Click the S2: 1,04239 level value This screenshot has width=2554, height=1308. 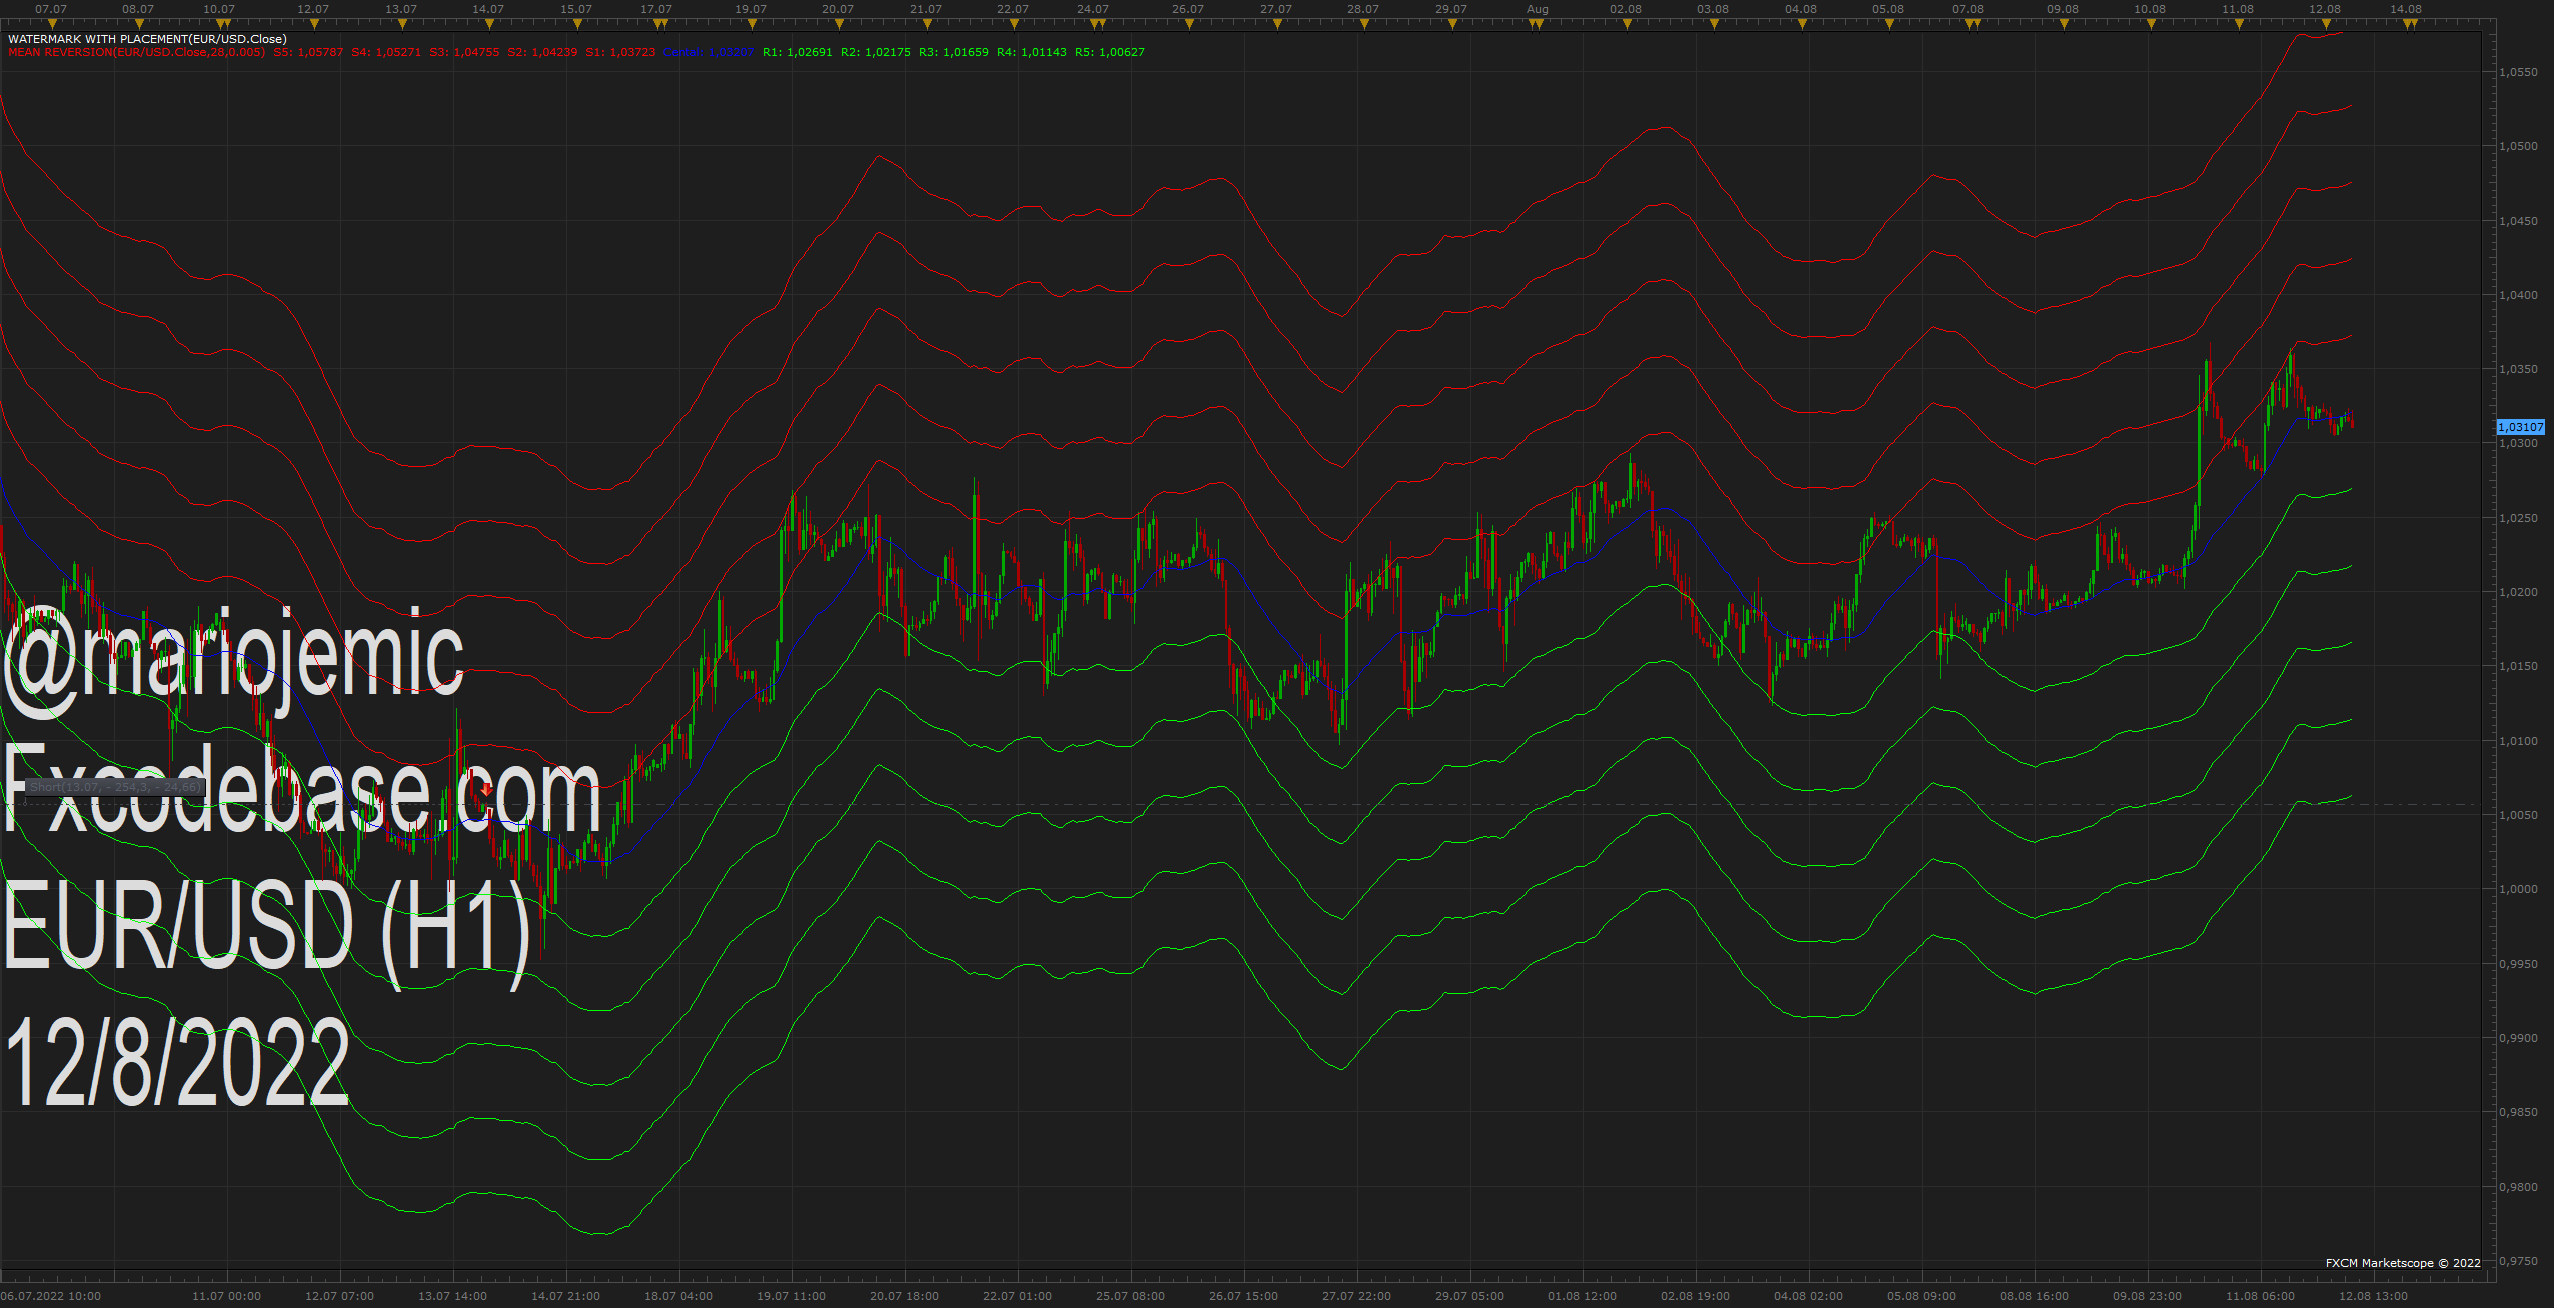(x=542, y=52)
